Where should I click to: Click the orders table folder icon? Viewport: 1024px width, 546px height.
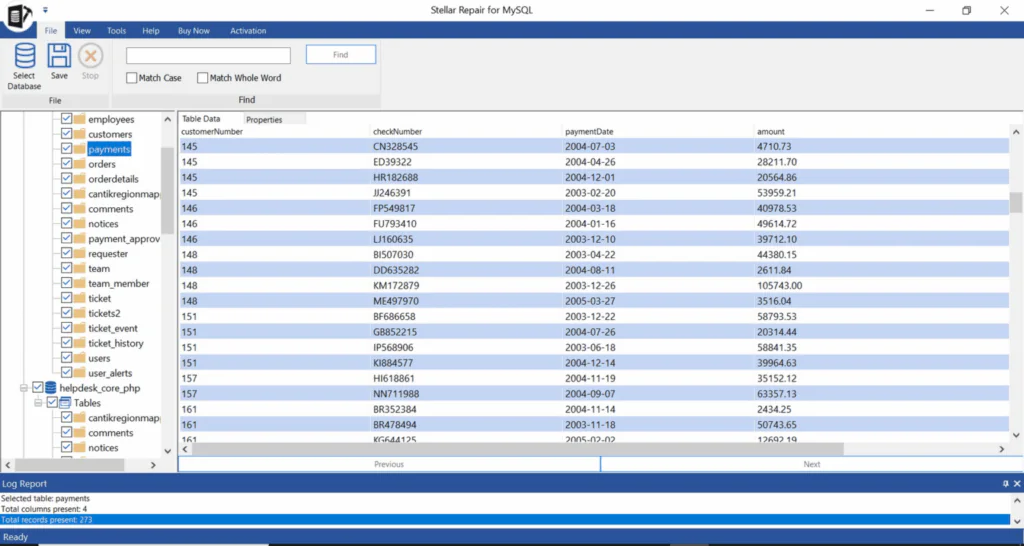[x=80, y=164]
